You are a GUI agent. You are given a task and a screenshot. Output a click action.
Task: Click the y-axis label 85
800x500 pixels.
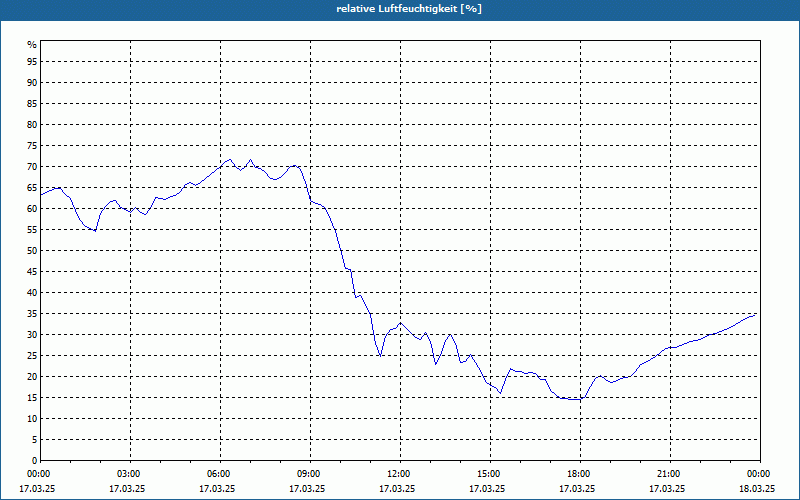32,104
